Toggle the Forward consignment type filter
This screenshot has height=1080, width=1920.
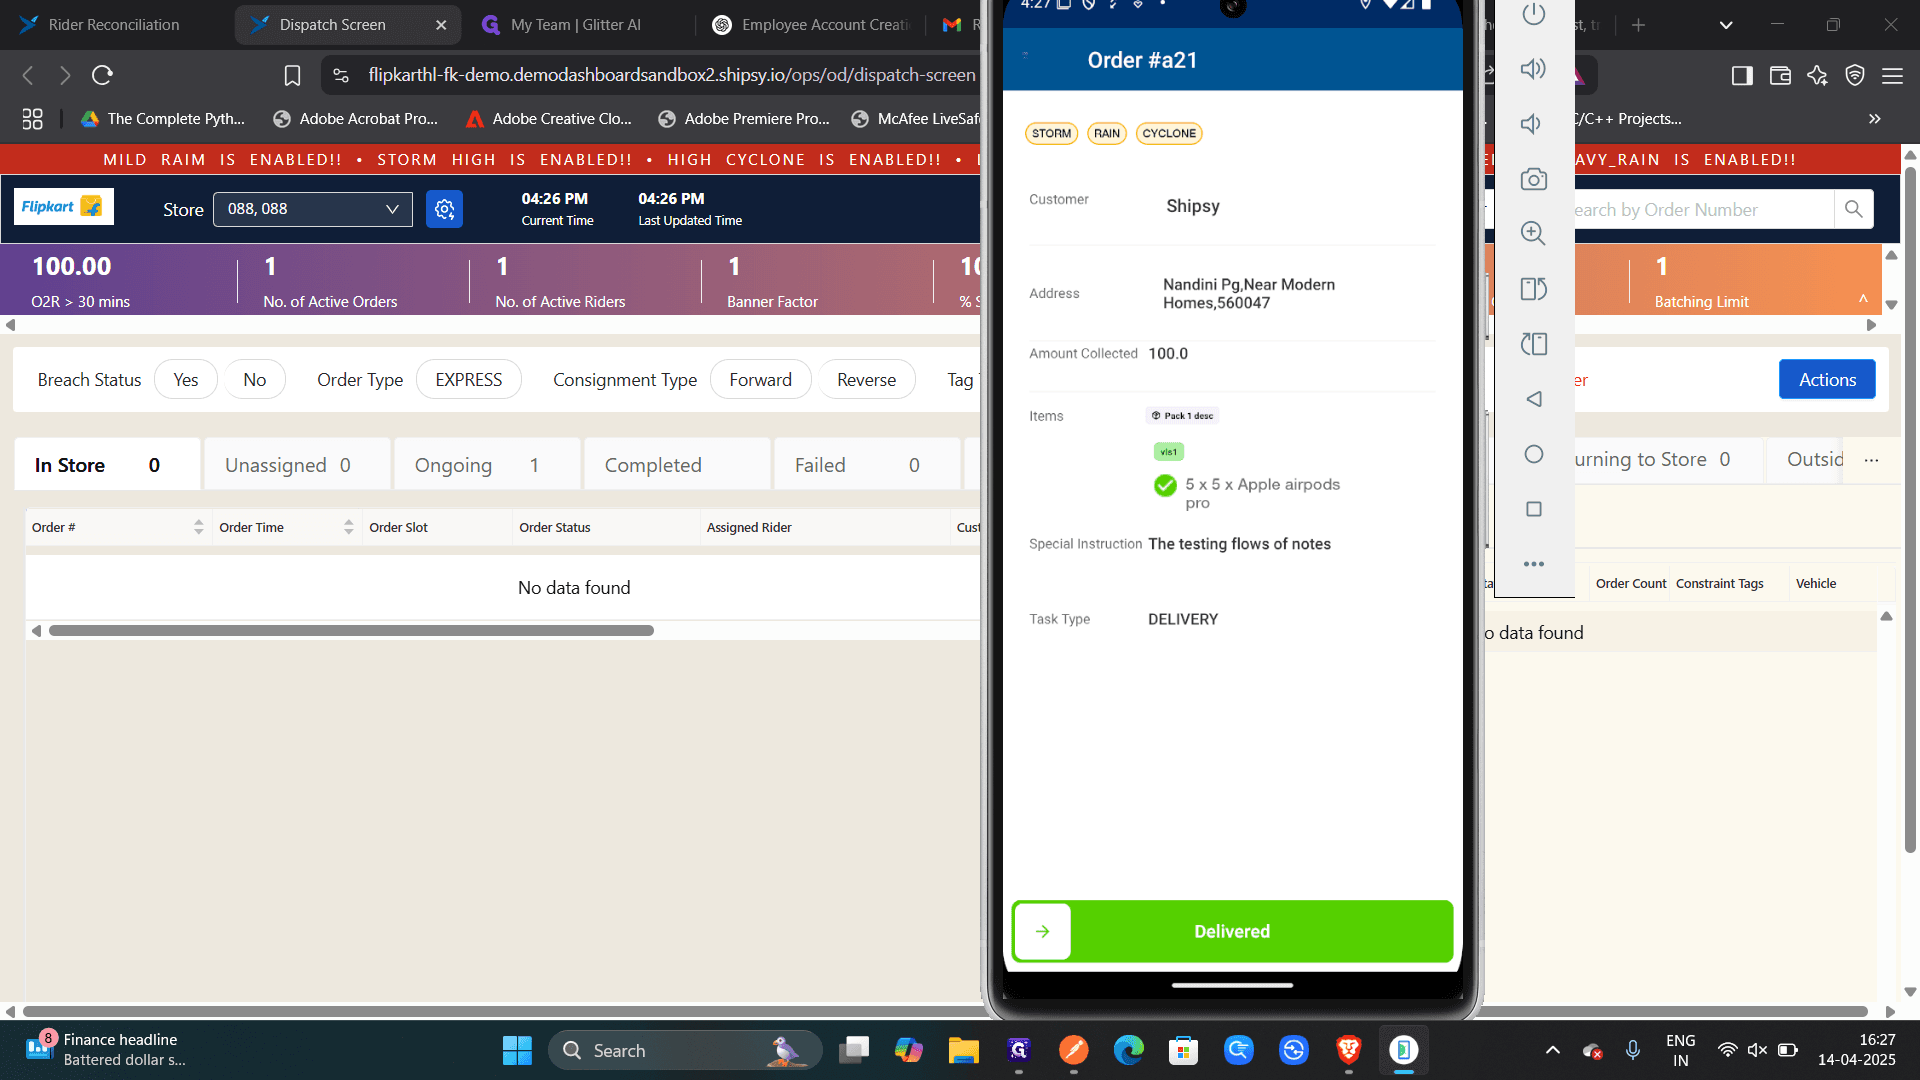point(761,380)
